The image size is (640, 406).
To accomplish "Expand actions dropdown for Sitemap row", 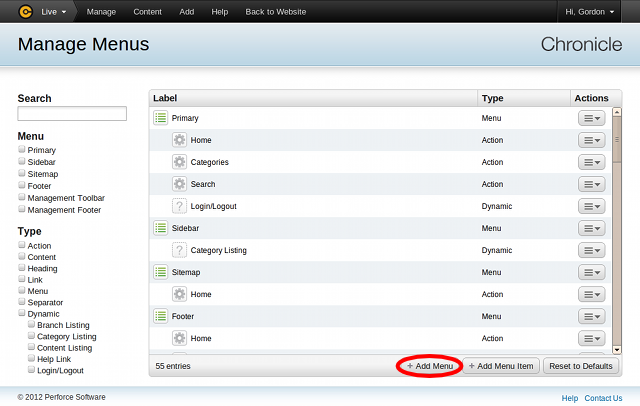I will 592,272.
